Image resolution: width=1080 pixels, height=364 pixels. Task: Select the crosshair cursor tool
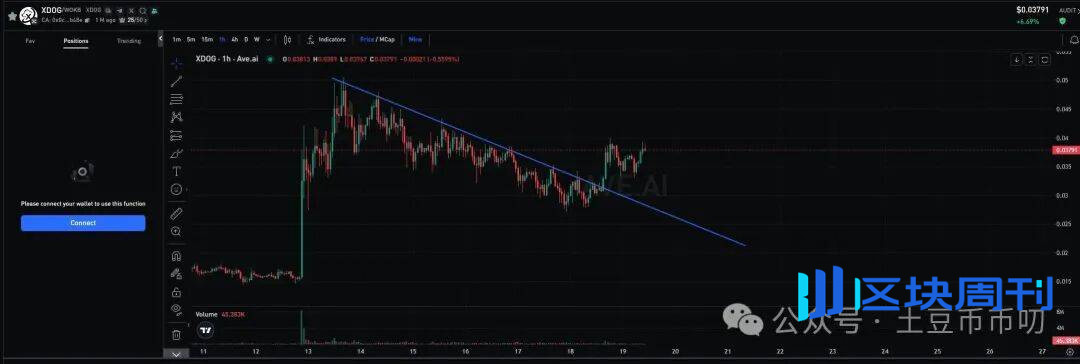(176, 63)
